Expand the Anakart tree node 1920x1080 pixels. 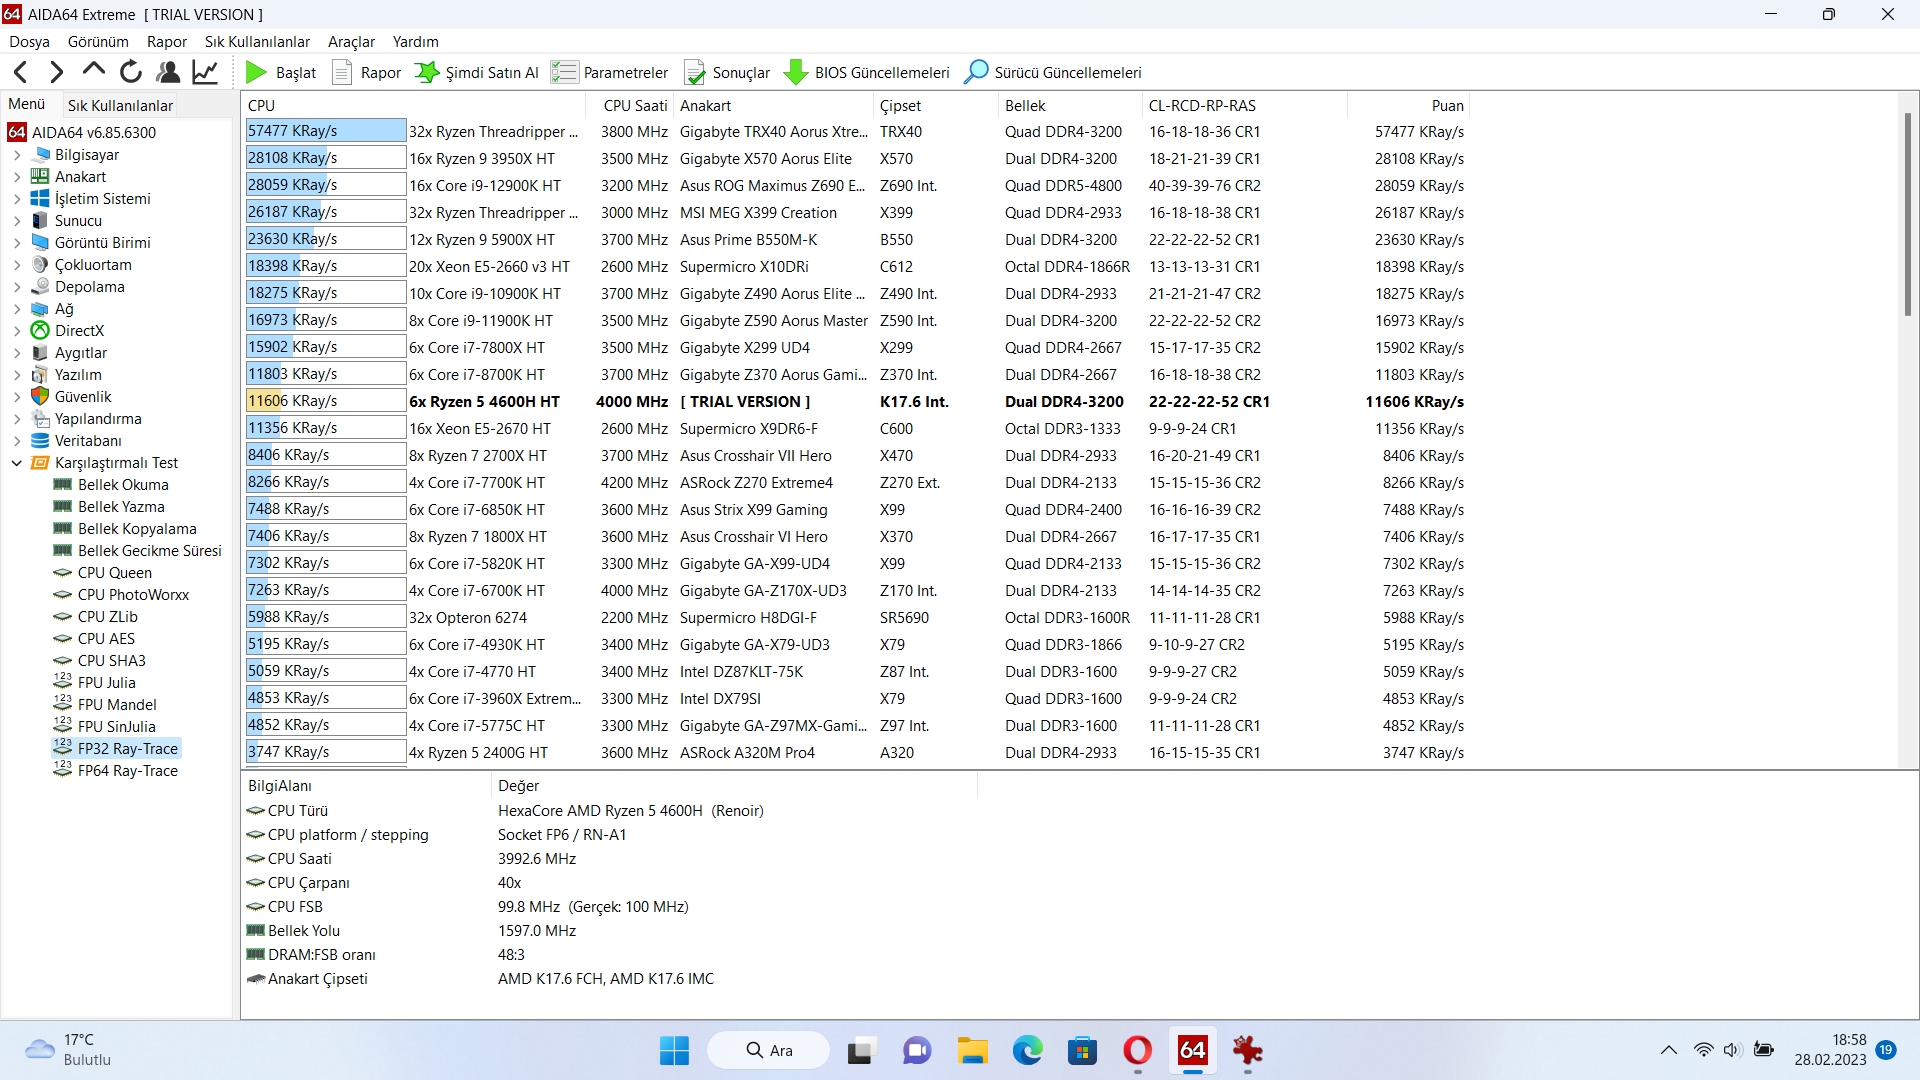[16, 177]
